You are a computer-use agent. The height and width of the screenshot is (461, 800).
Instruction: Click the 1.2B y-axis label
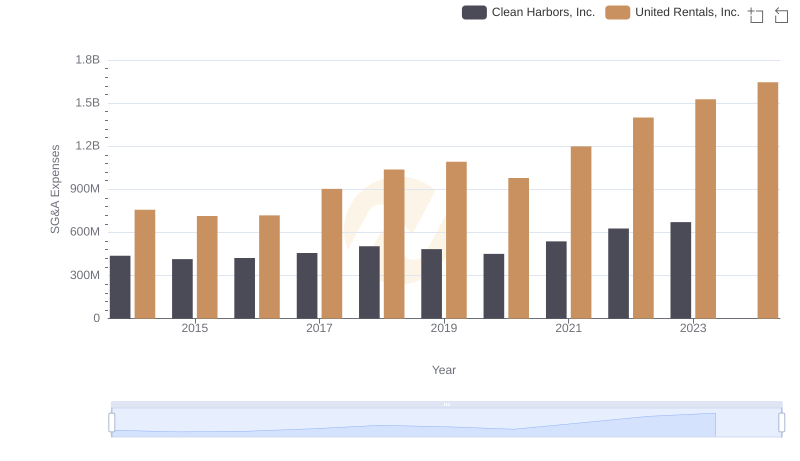87,146
